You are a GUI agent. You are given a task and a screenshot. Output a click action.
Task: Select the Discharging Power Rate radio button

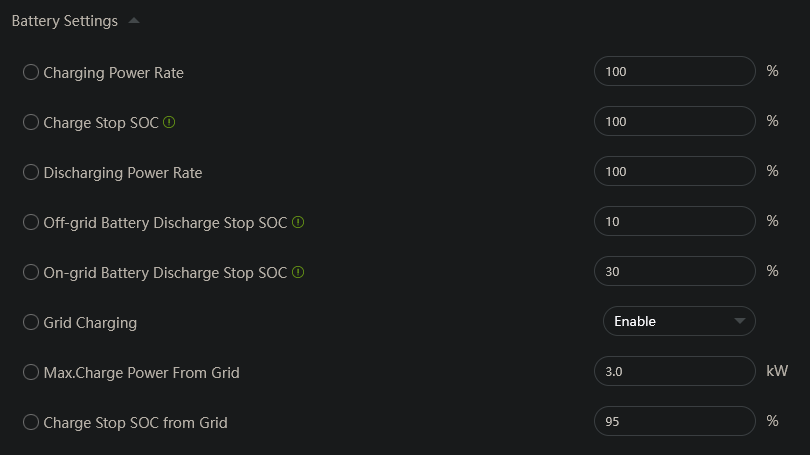click(31, 172)
